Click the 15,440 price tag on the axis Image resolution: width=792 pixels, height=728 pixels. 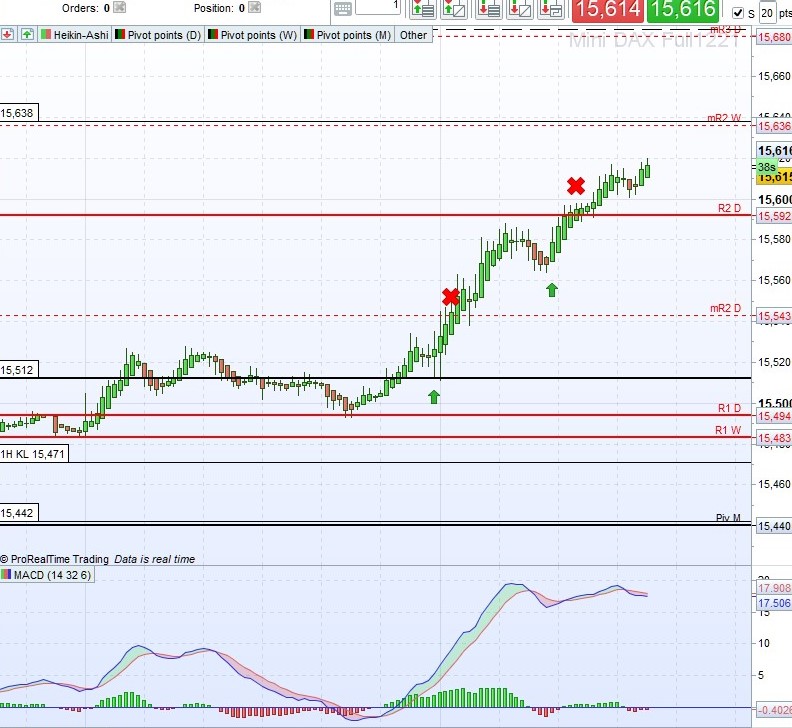[774, 526]
